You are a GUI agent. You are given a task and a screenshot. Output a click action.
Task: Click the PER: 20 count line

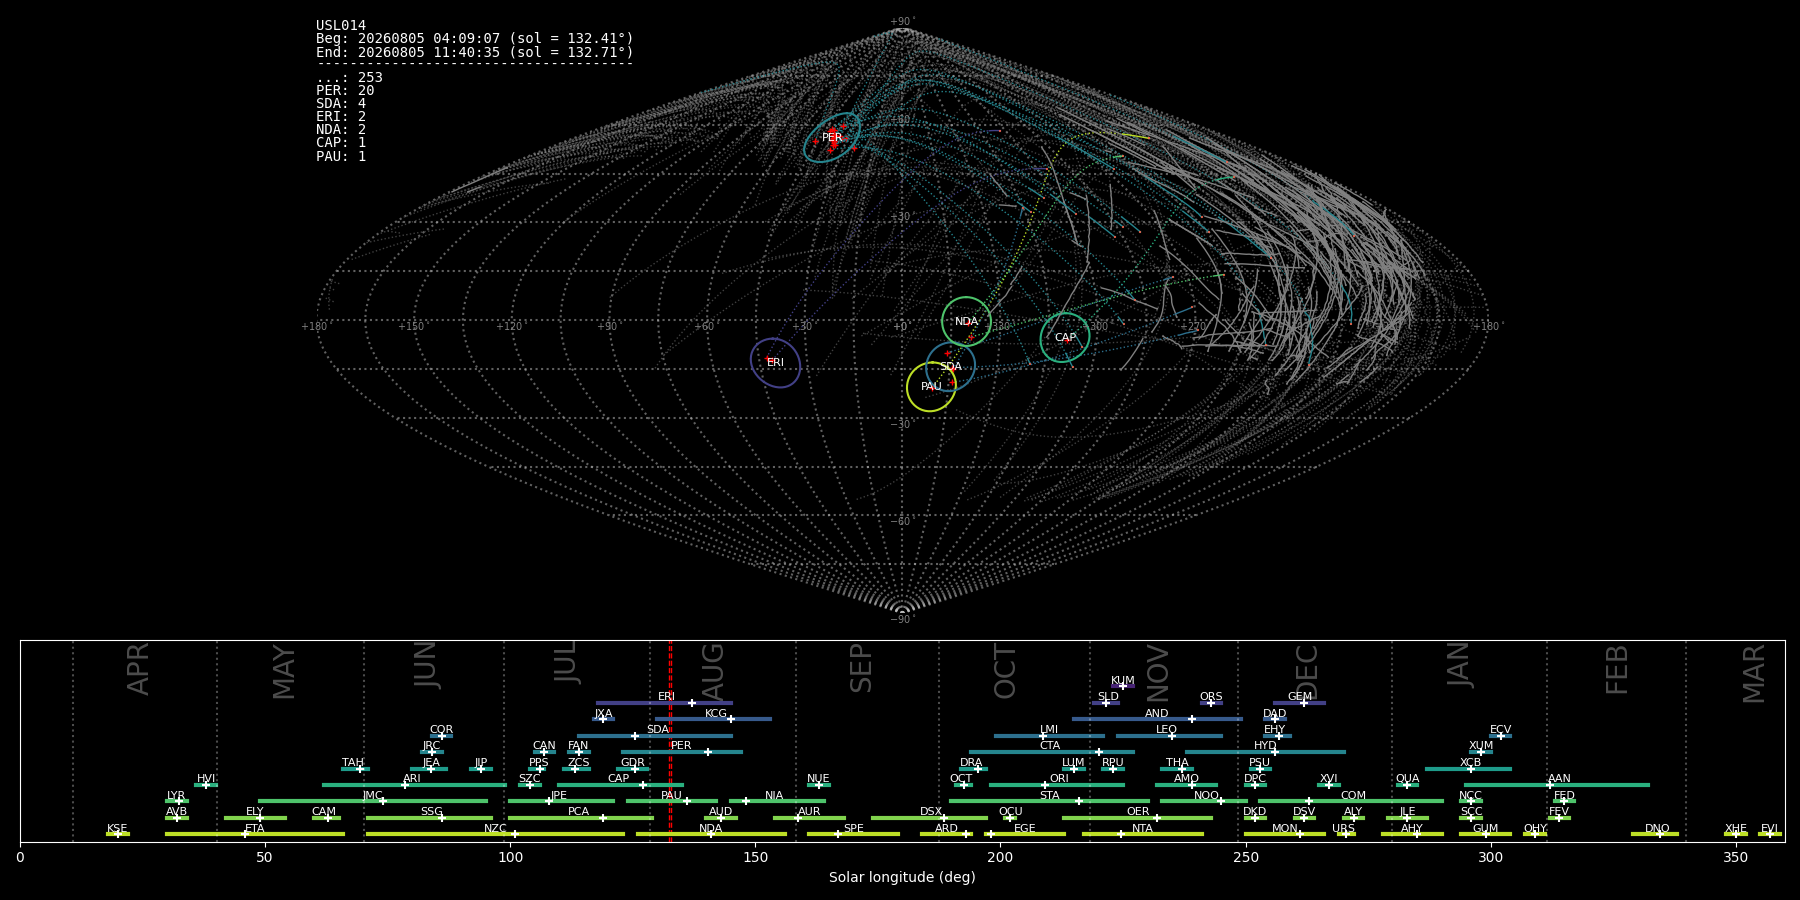(345, 91)
